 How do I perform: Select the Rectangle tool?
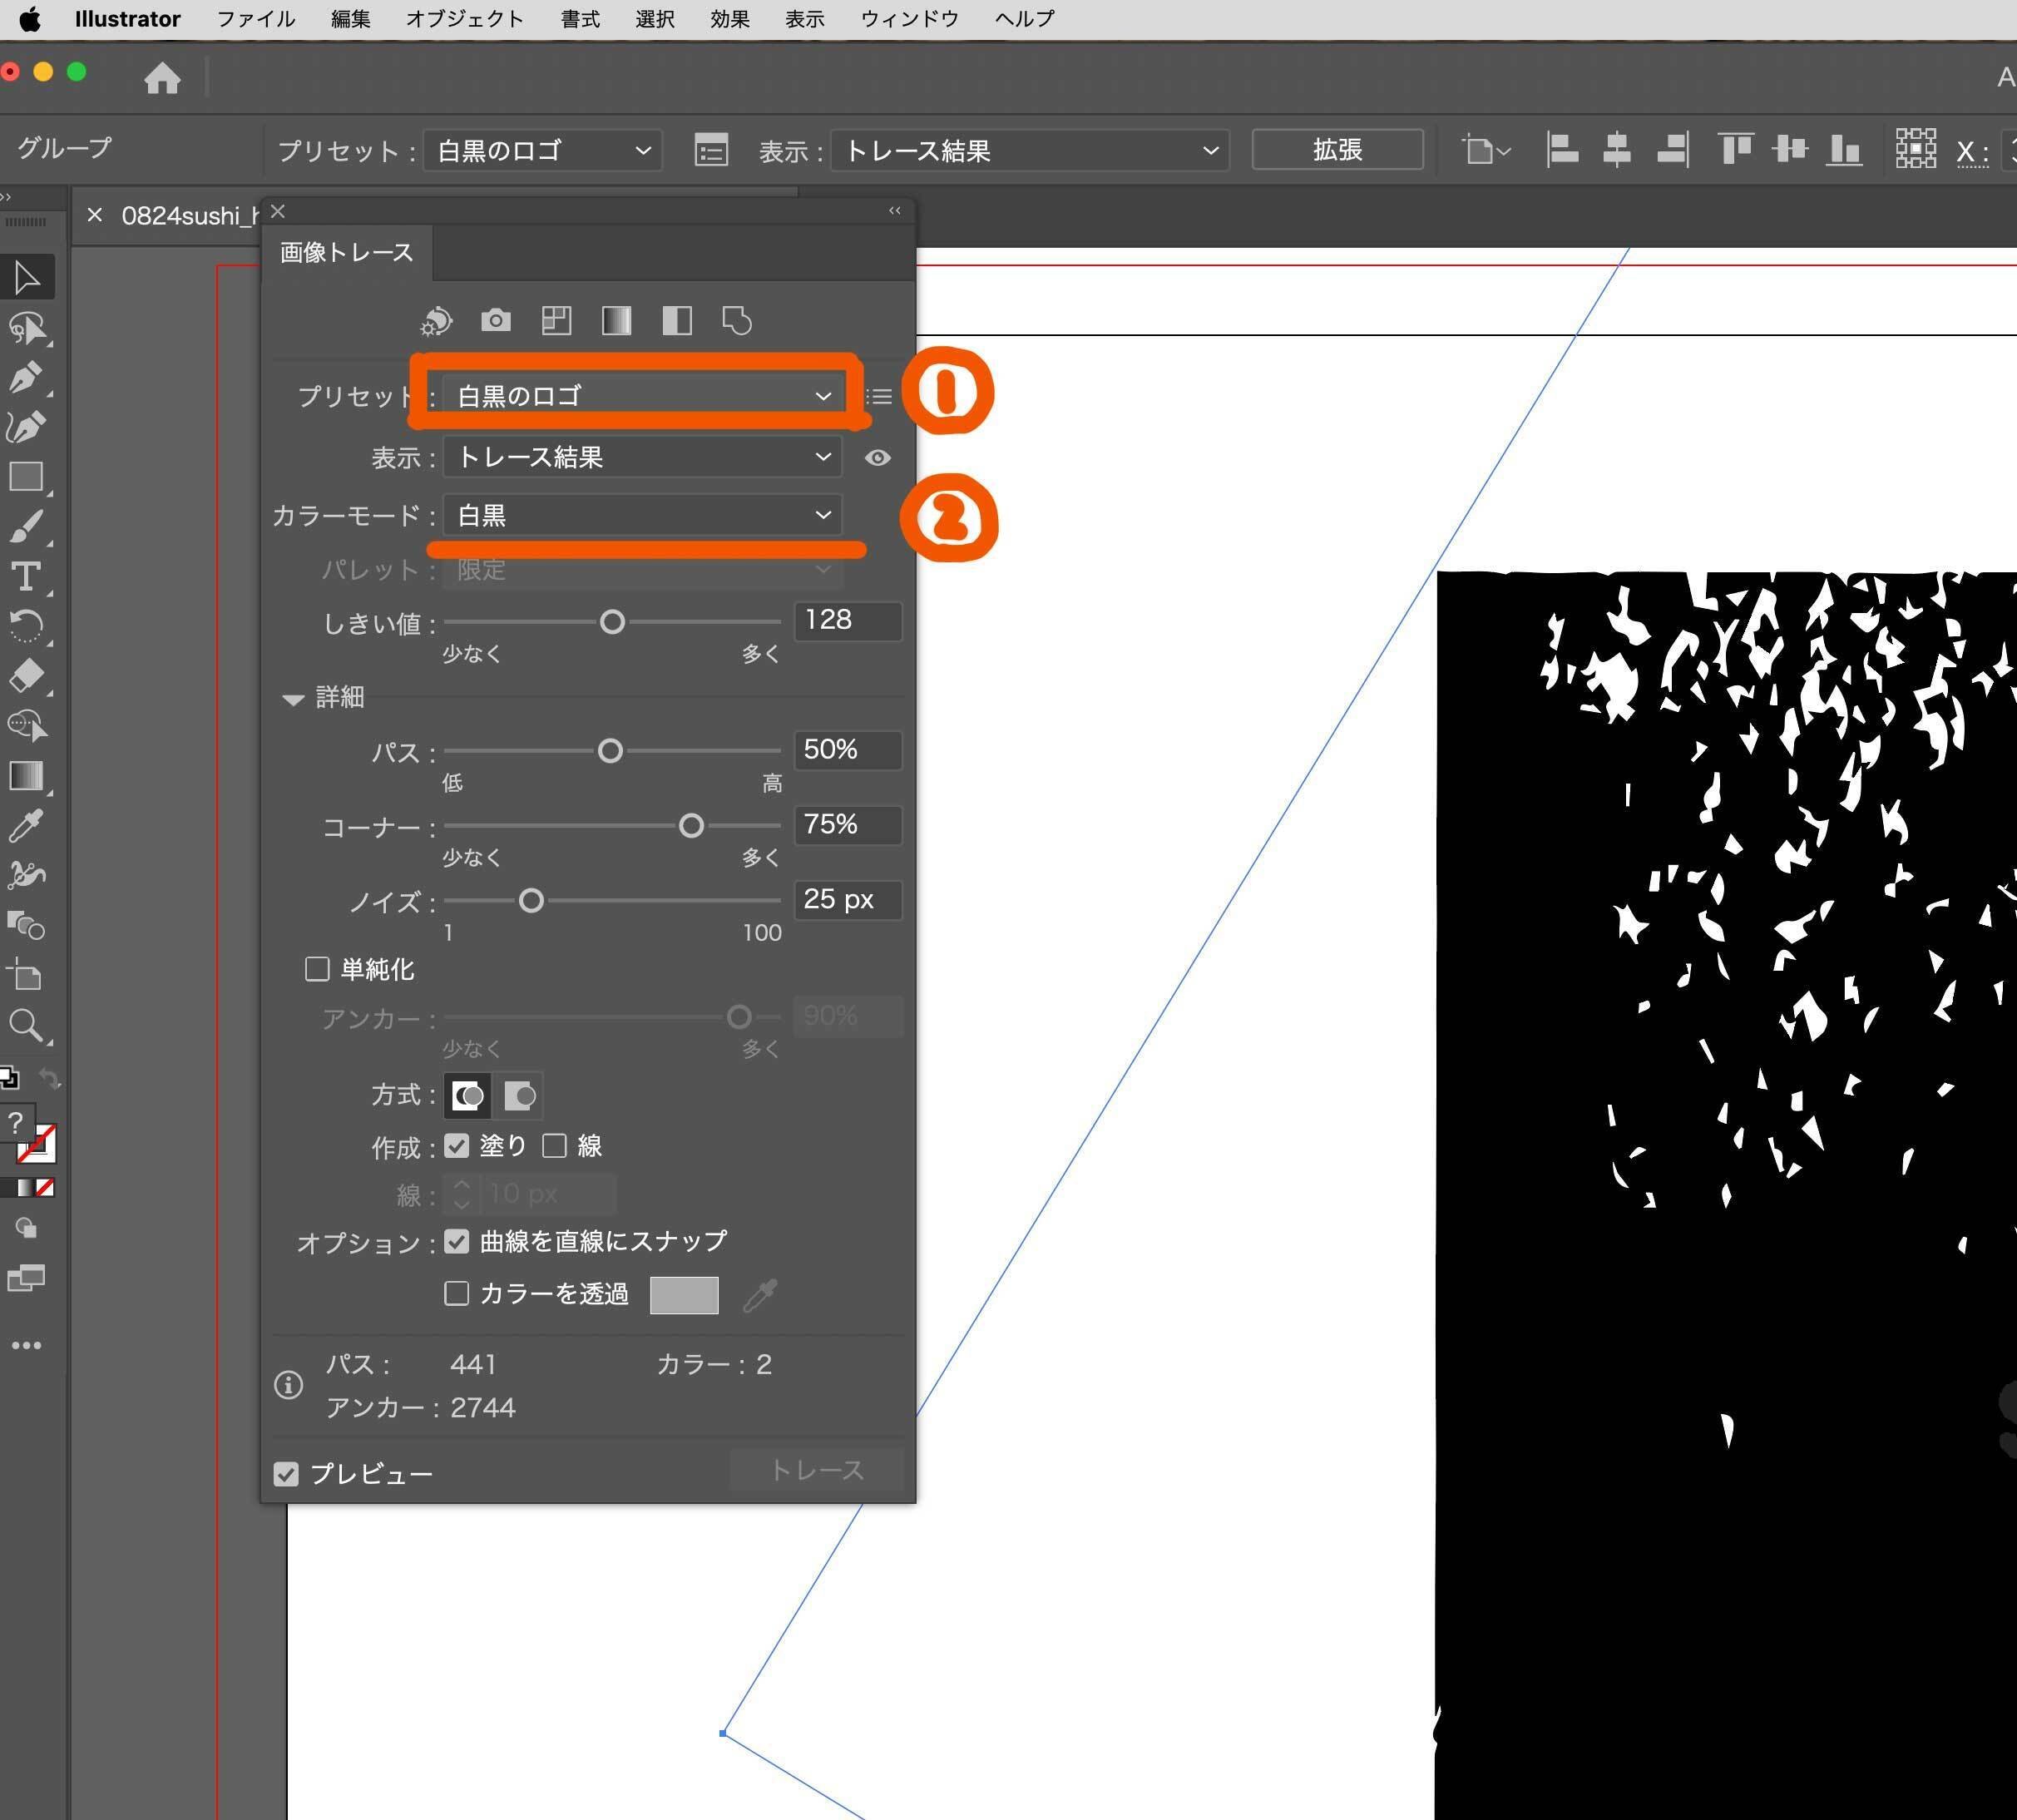coord(26,477)
